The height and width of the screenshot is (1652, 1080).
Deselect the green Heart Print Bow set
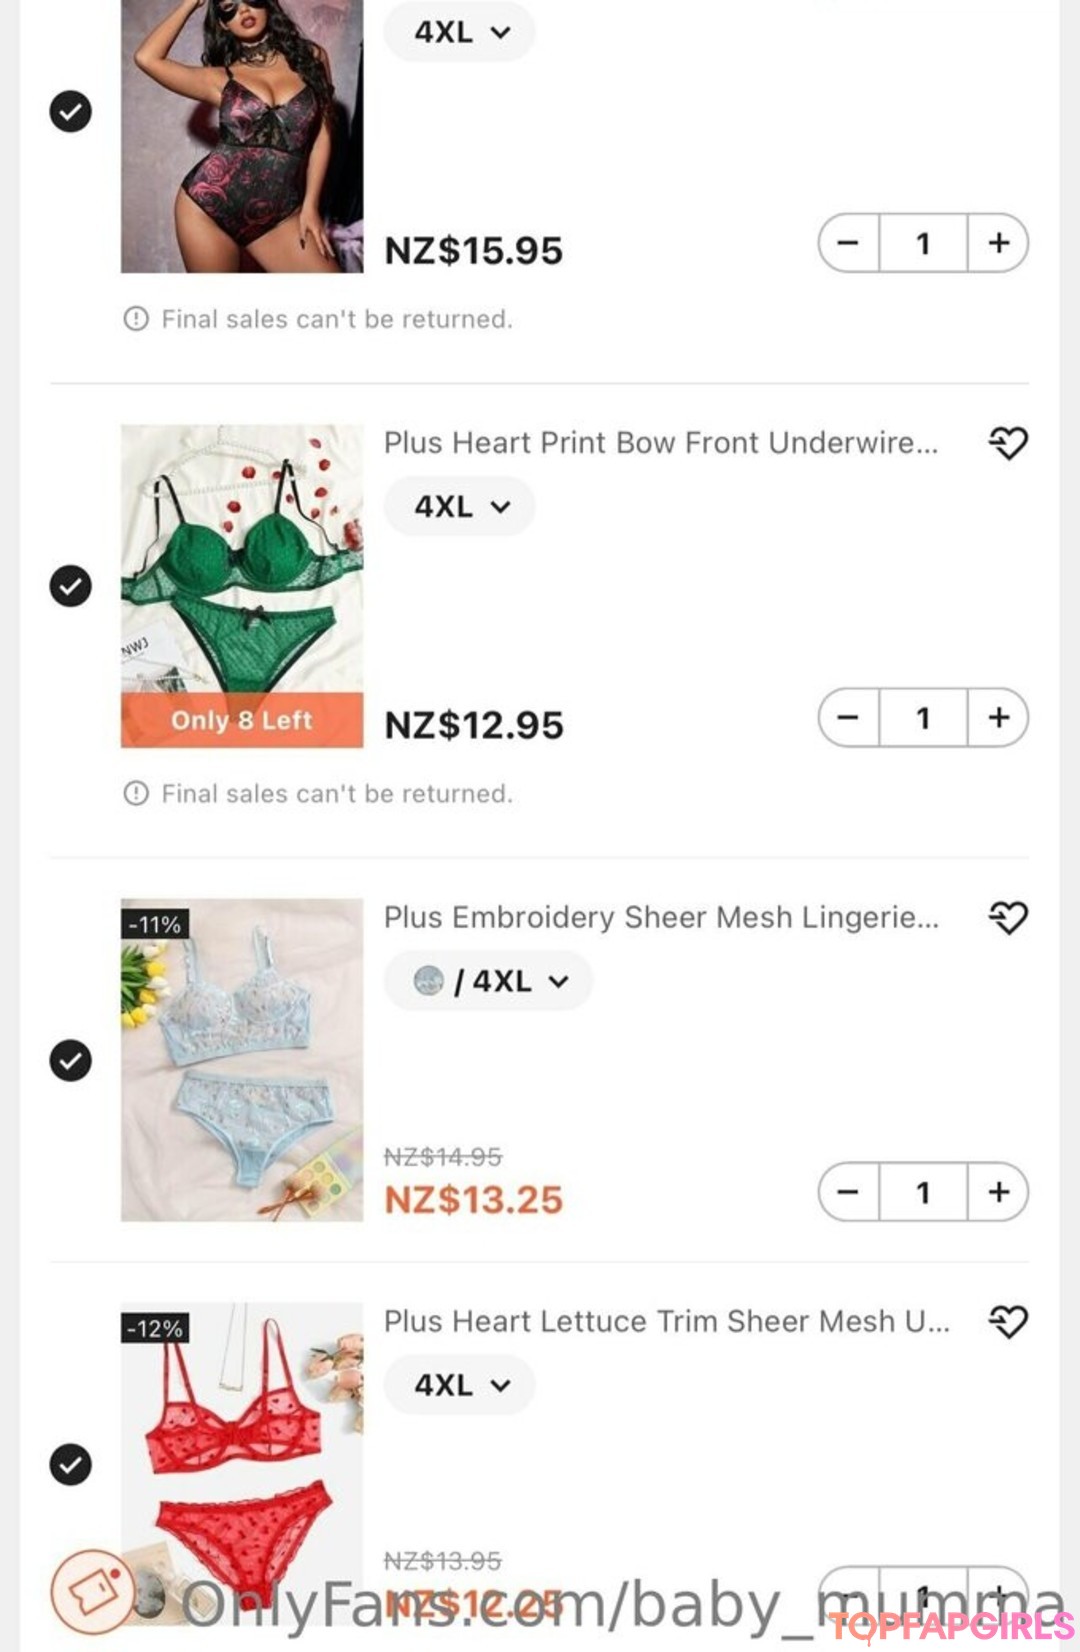70,586
